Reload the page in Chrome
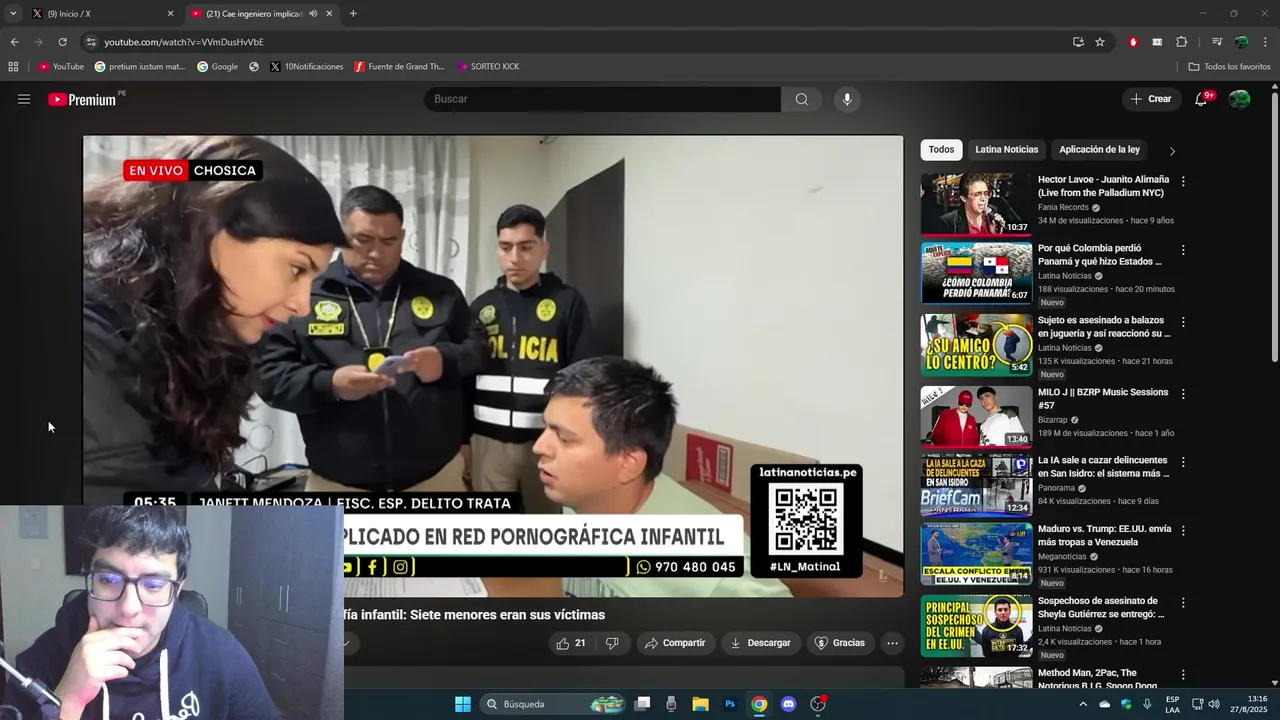The height and width of the screenshot is (720, 1280). 62,42
